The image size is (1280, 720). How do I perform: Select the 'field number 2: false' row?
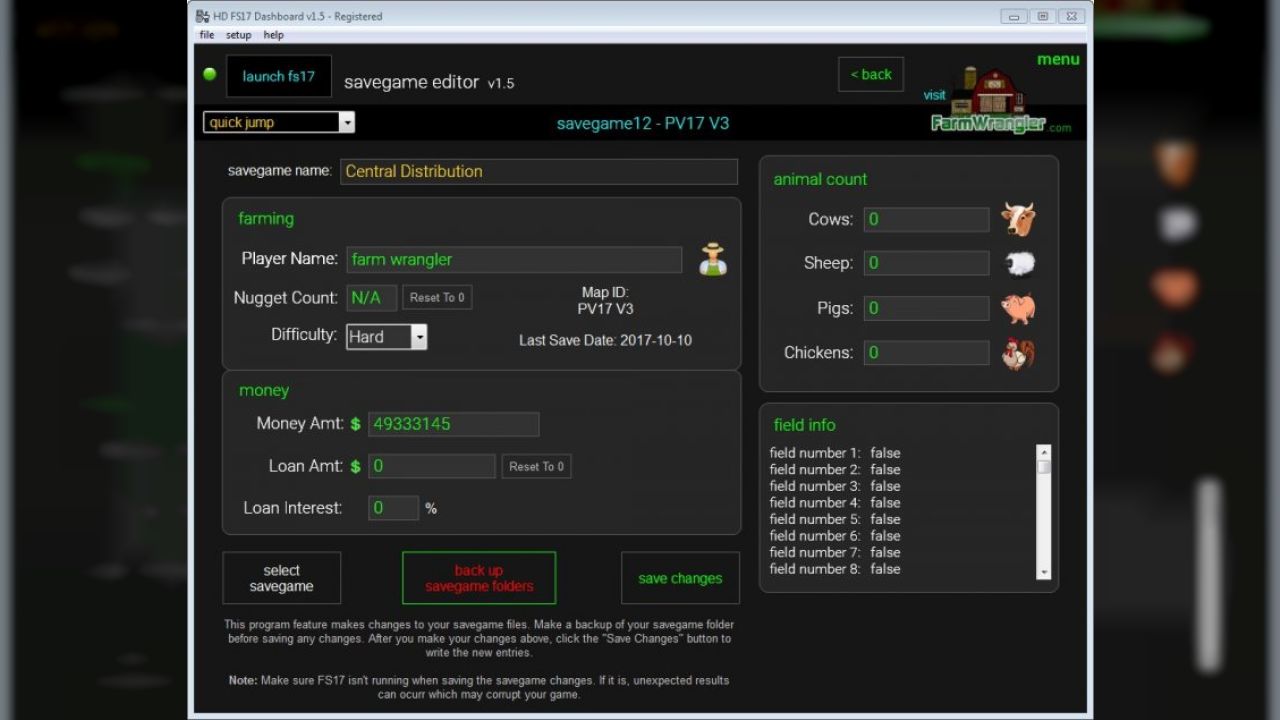[835, 470]
